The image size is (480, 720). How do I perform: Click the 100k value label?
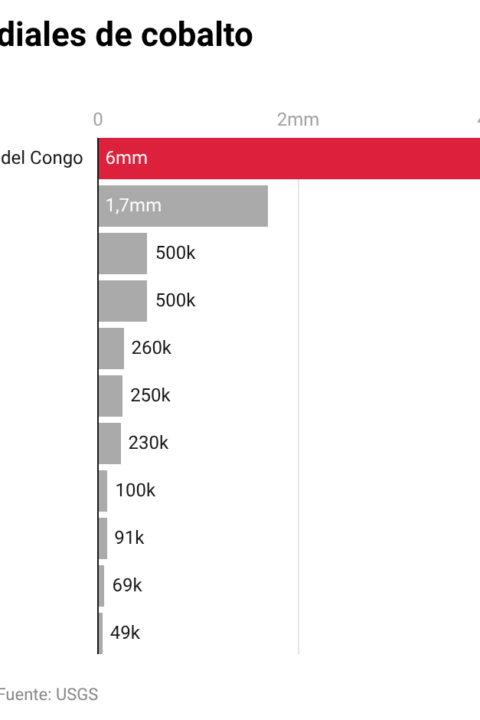135,490
